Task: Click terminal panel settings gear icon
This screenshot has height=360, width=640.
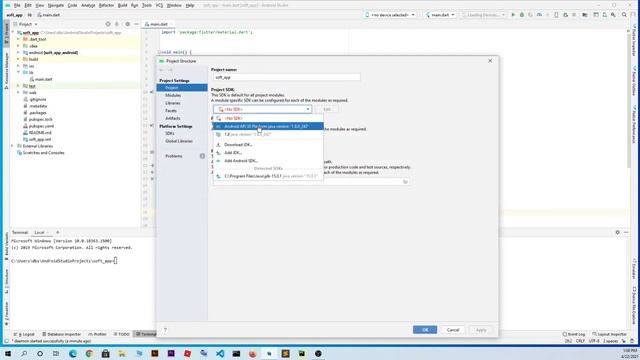Action: pos(618,232)
